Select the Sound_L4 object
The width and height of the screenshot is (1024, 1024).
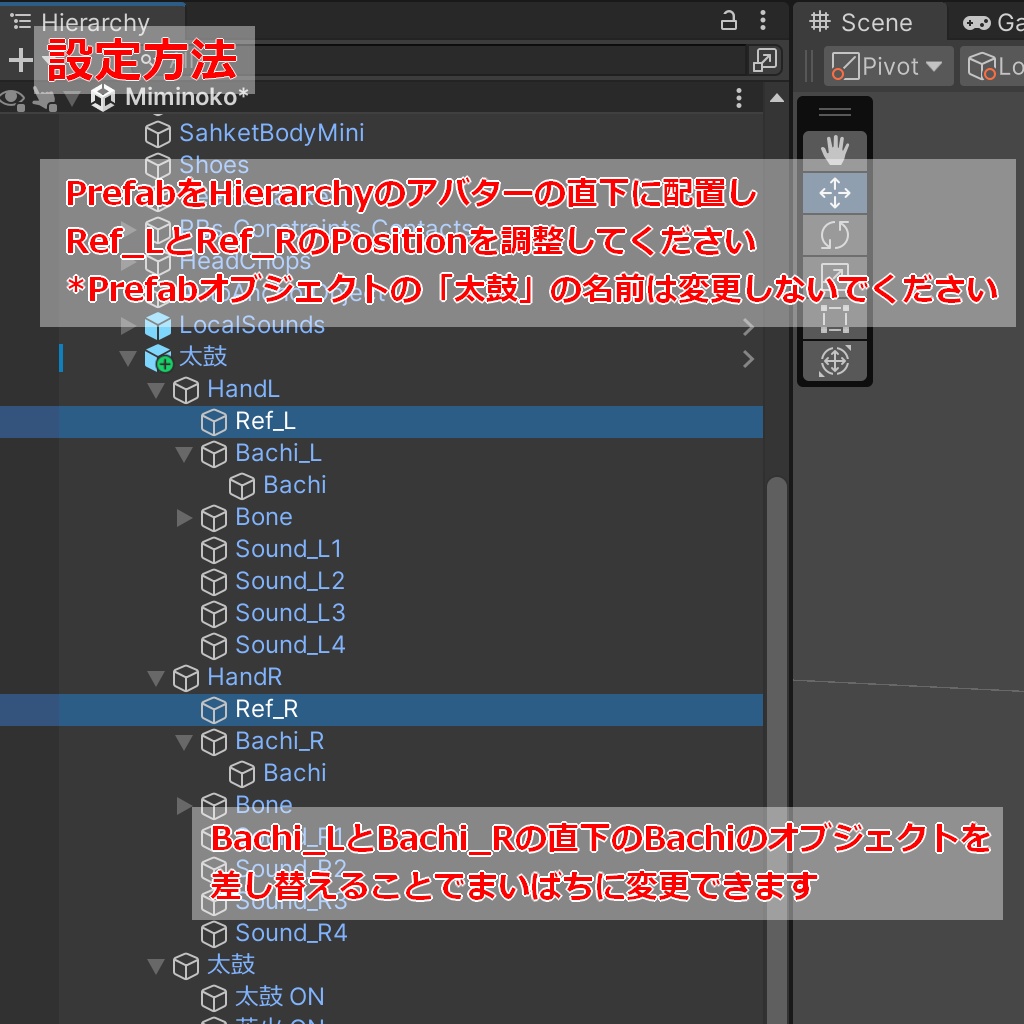(x=290, y=645)
